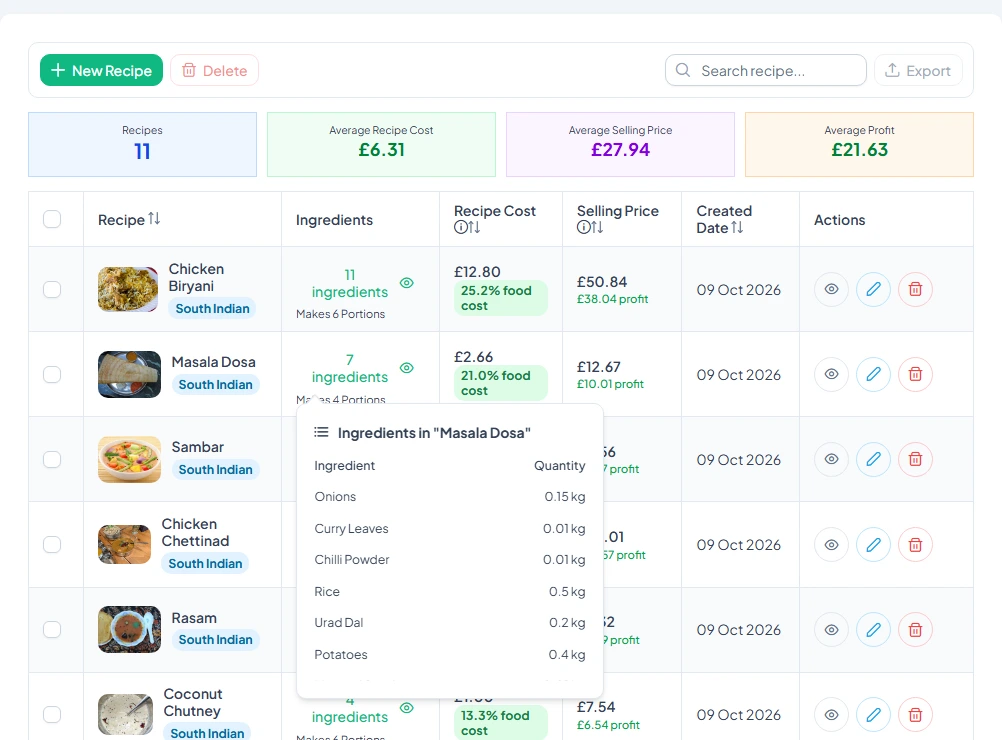This screenshot has width=1002, height=740.
Task: Show Chicken Biryani ingredients eye icon
Action: coord(406,282)
